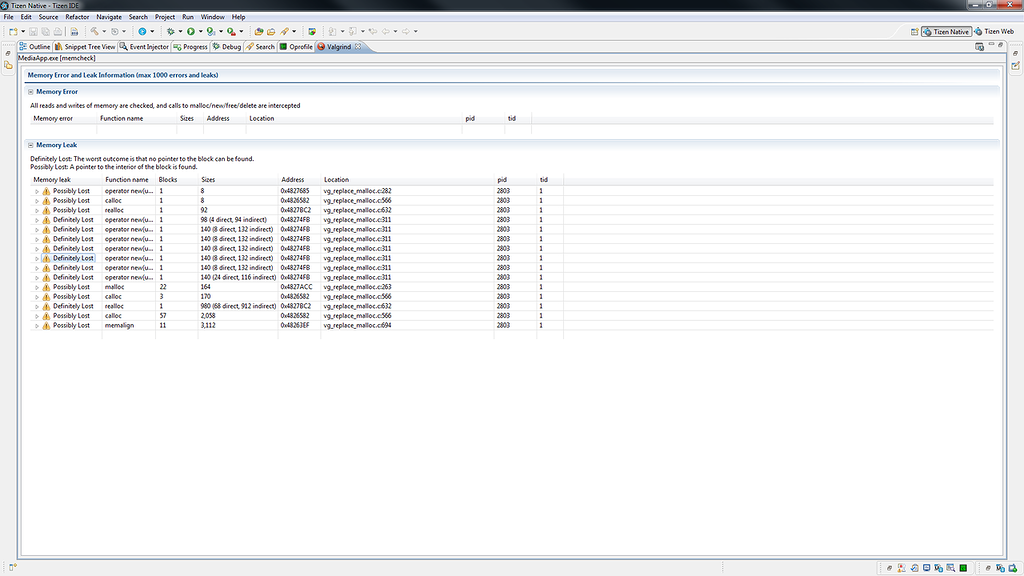
Task: Switch to the Event Injector tab
Action: [x=144, y=46]
